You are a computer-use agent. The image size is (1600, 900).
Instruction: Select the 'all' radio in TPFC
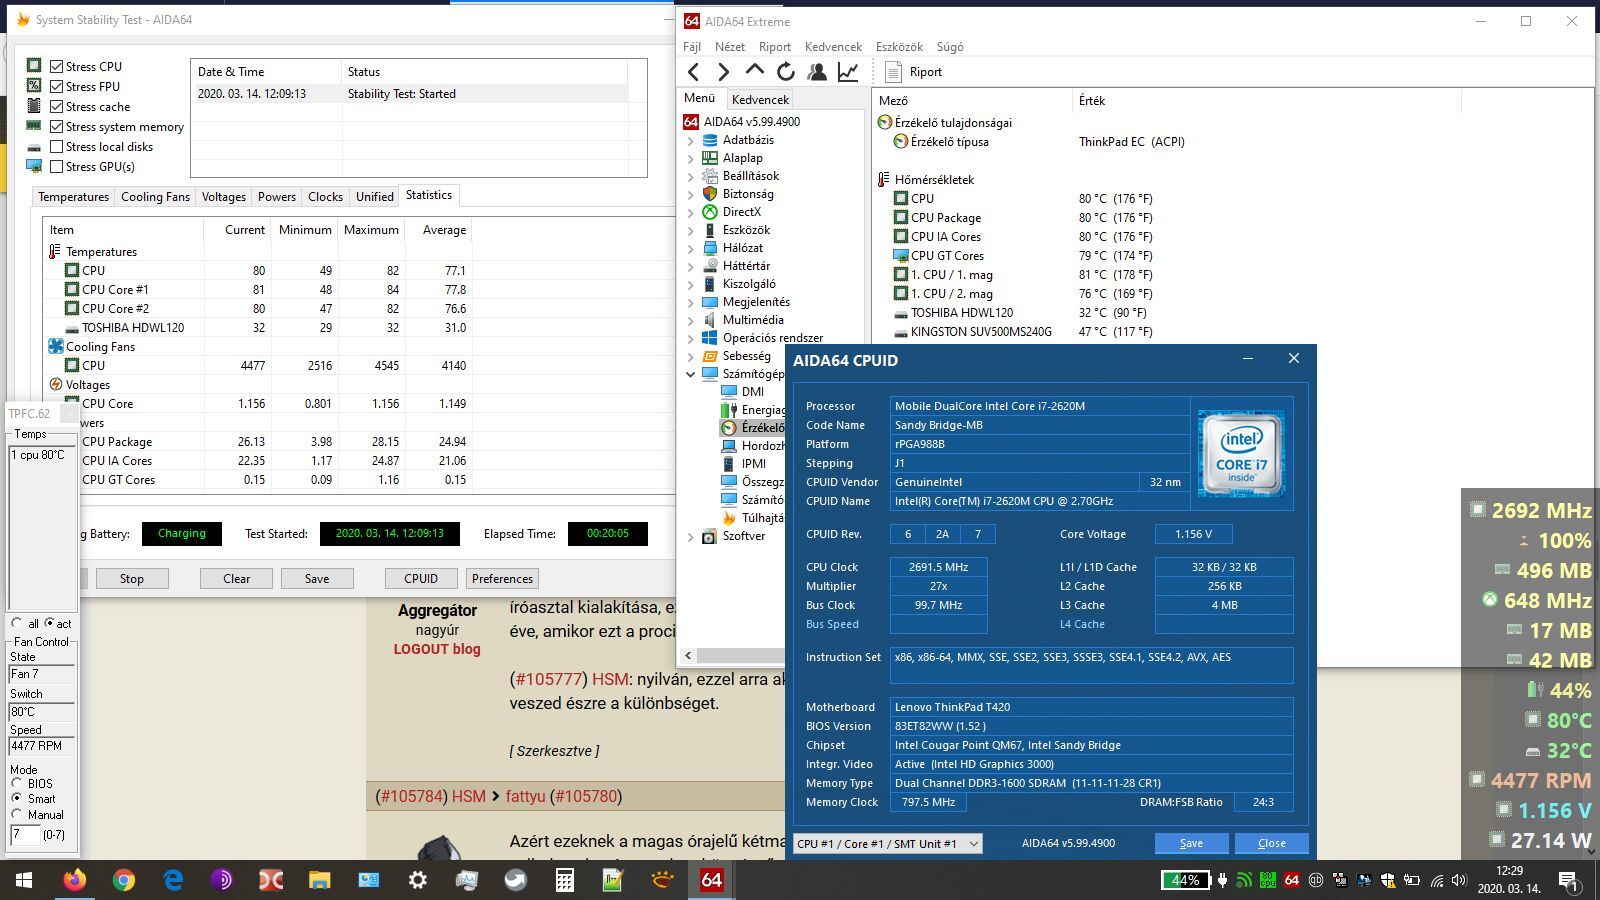tap(17, 623)
